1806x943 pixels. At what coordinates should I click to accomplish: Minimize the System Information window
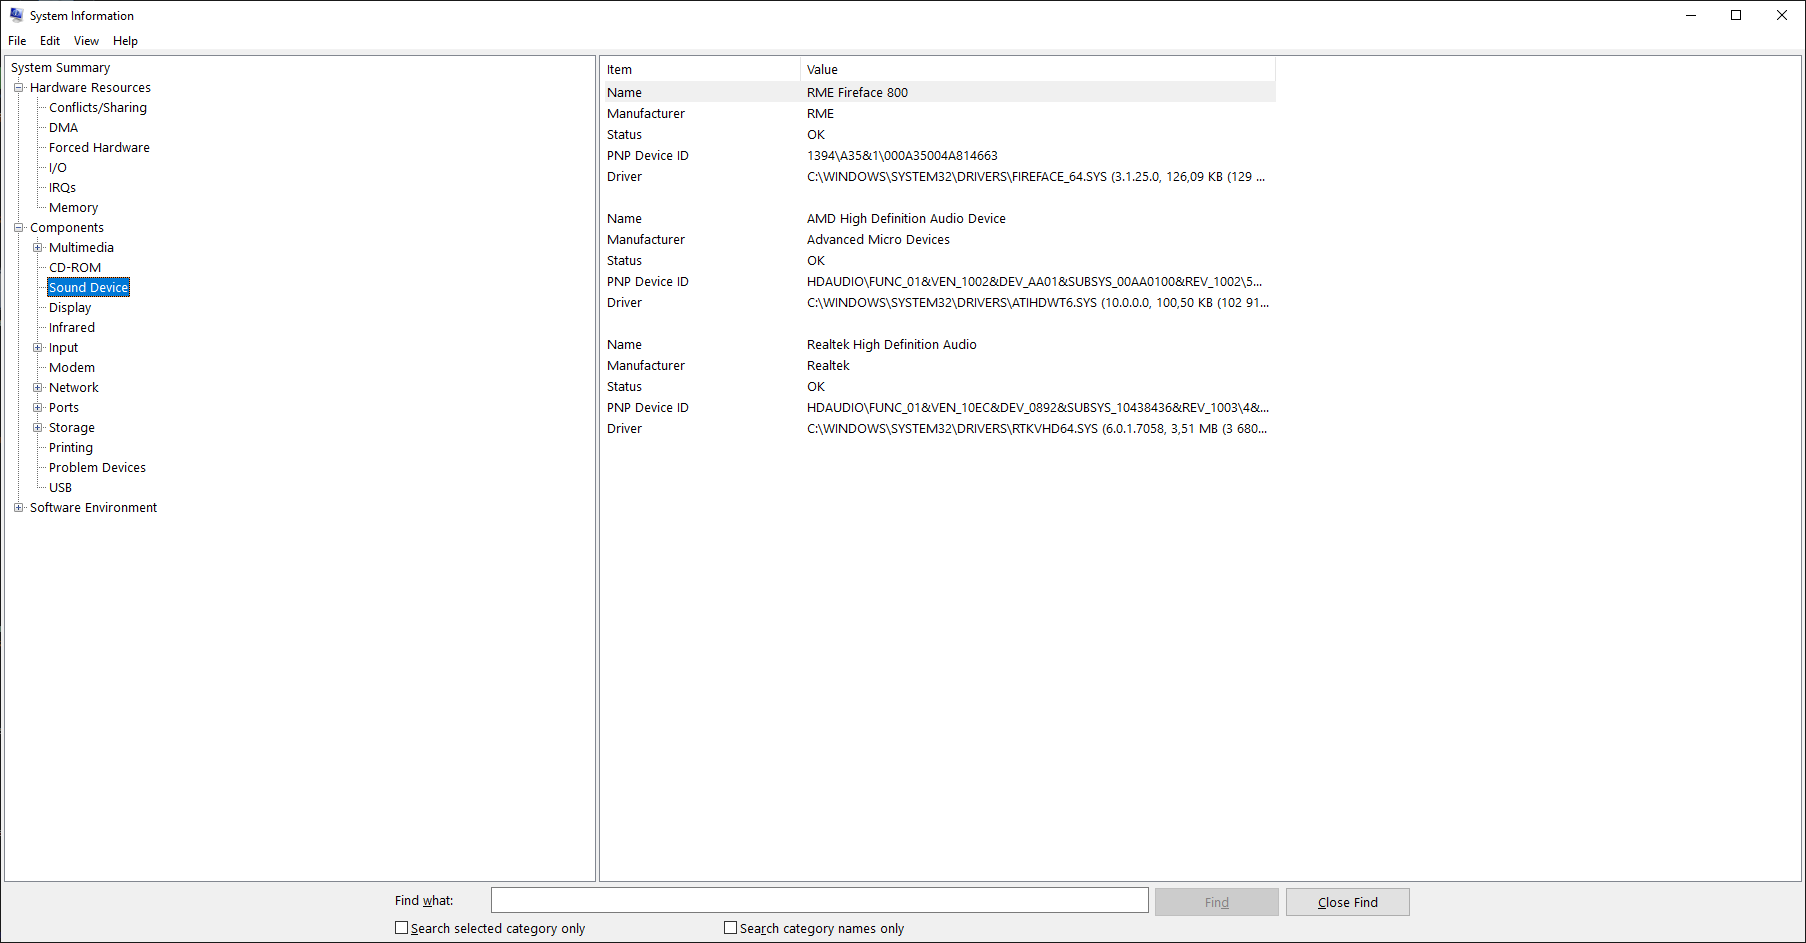pyautogui.click(x=1691, y=15)
